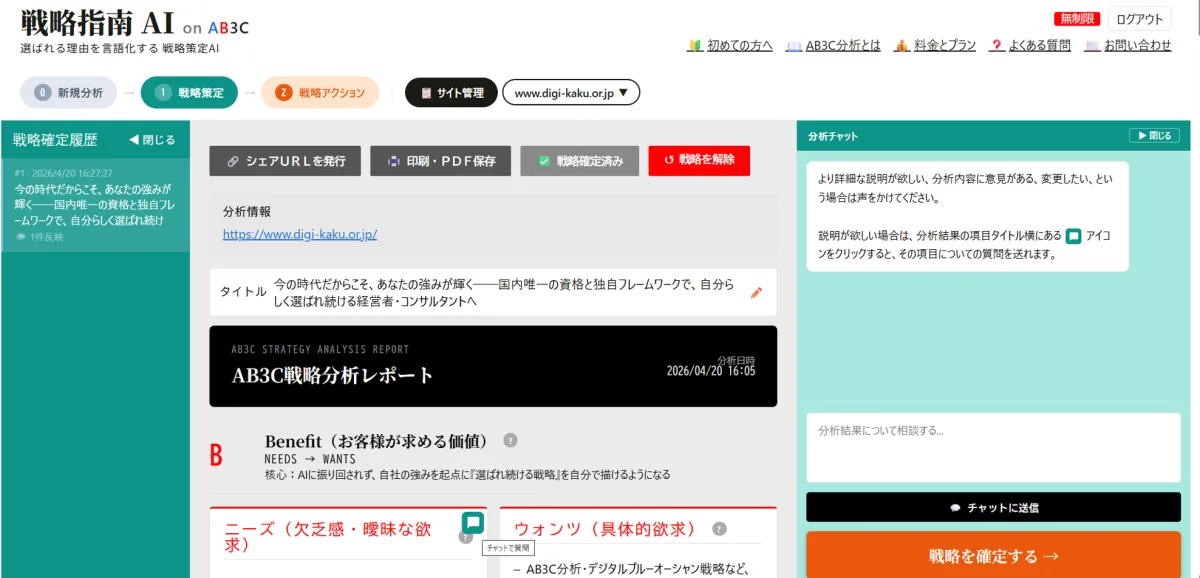The width and height of the screenshot is (1200, 578).
Task: Collapse the 戦略確定履歴 sidebar with 閉じる
Action: [x=152, y=140]
